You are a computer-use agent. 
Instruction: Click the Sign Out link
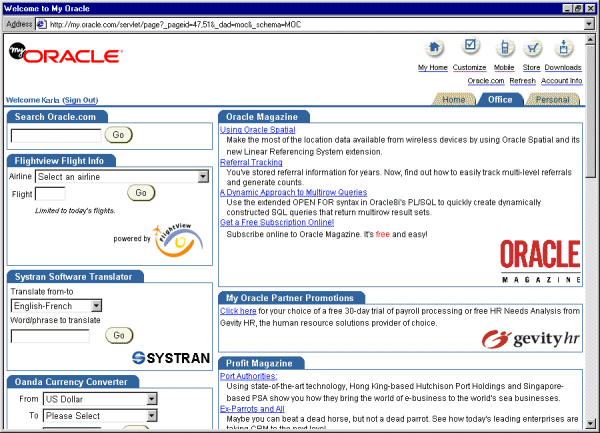(80, 100)
